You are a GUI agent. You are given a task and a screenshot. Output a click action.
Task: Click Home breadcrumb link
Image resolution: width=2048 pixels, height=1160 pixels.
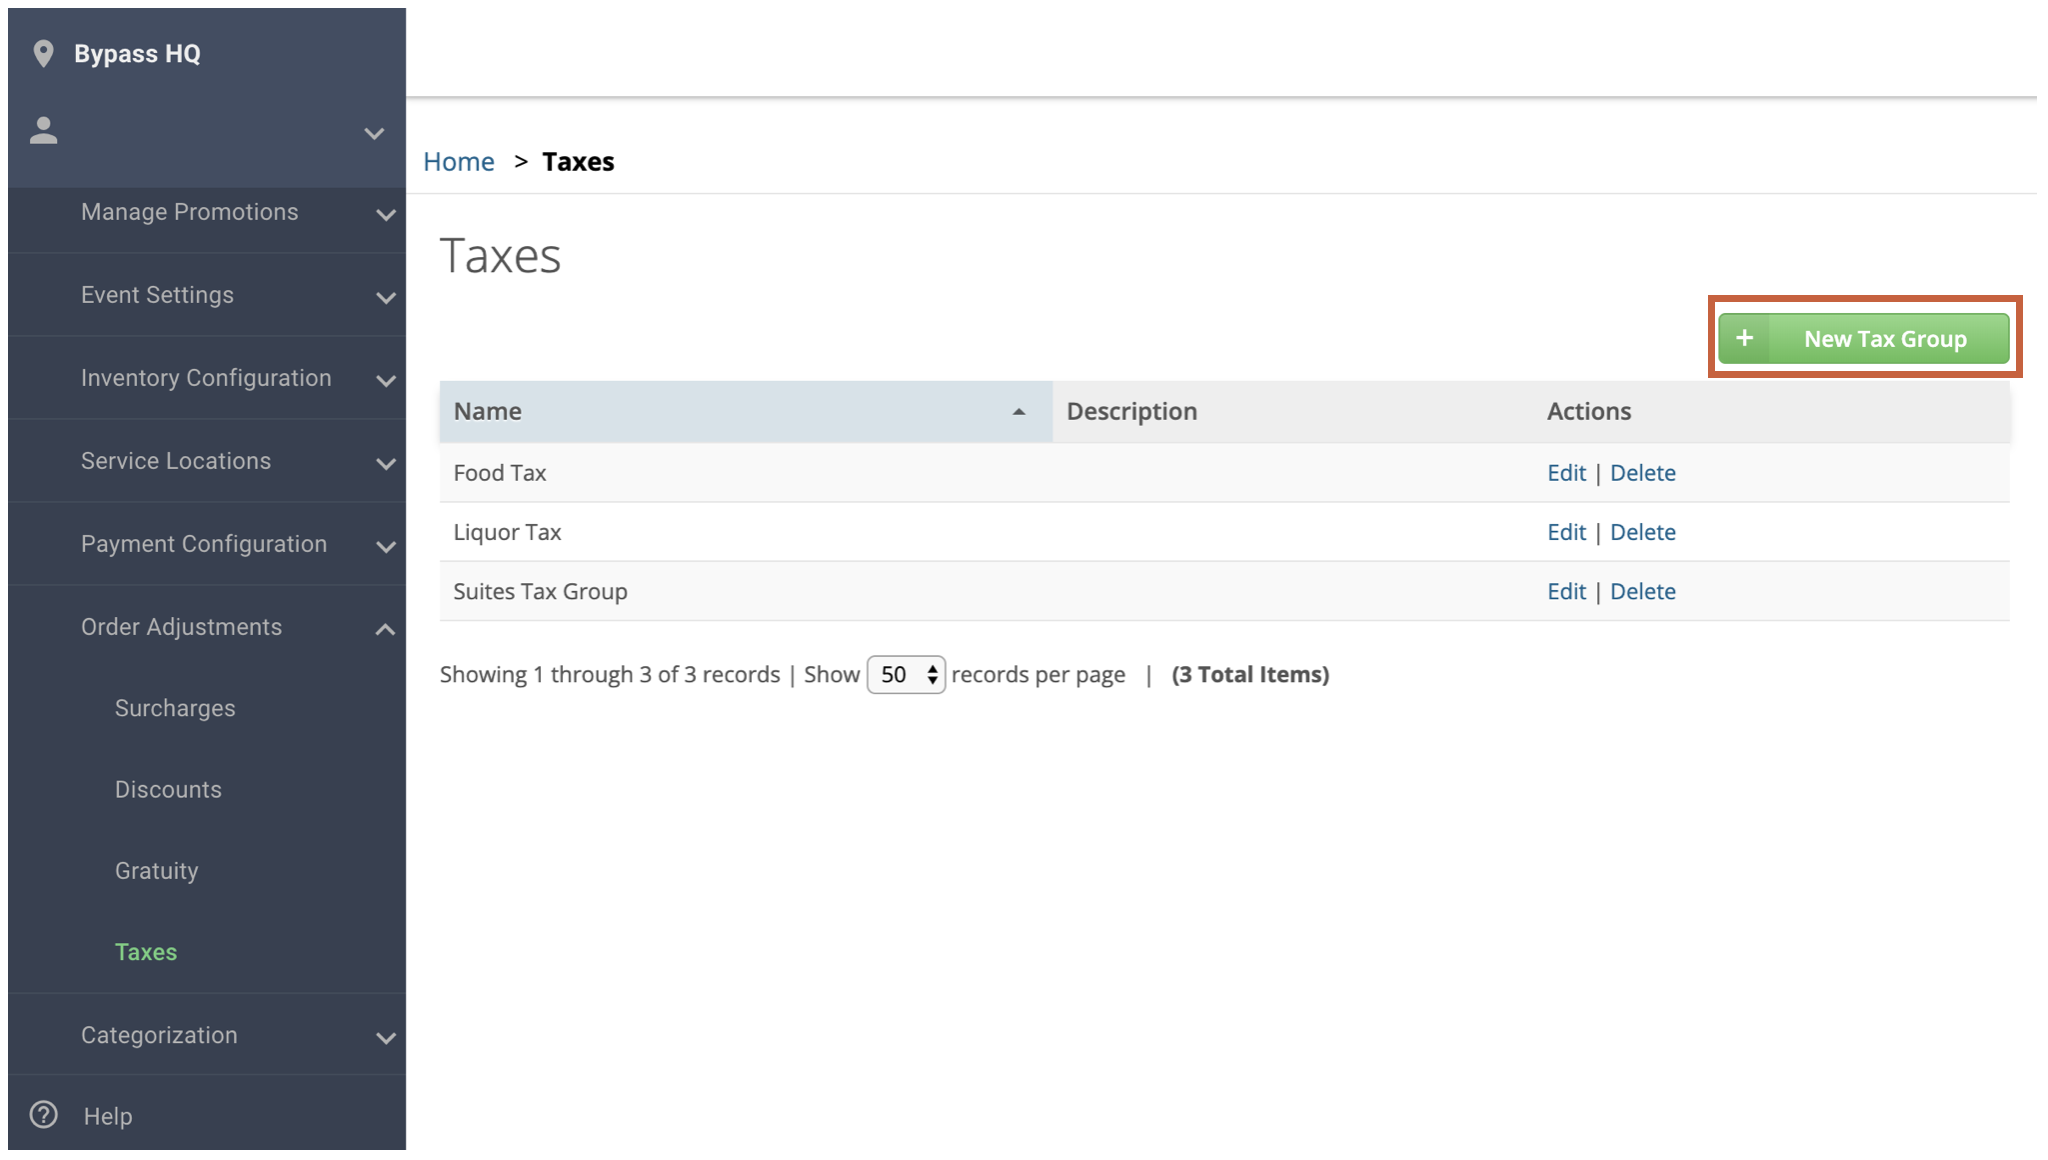coord(458,162)
